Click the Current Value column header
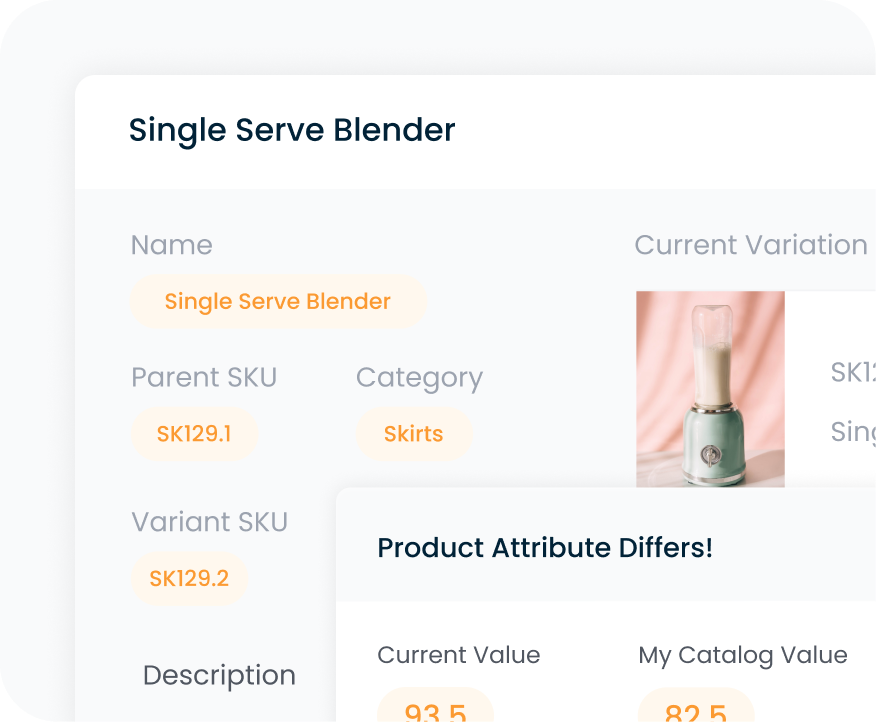 [458, 655]
